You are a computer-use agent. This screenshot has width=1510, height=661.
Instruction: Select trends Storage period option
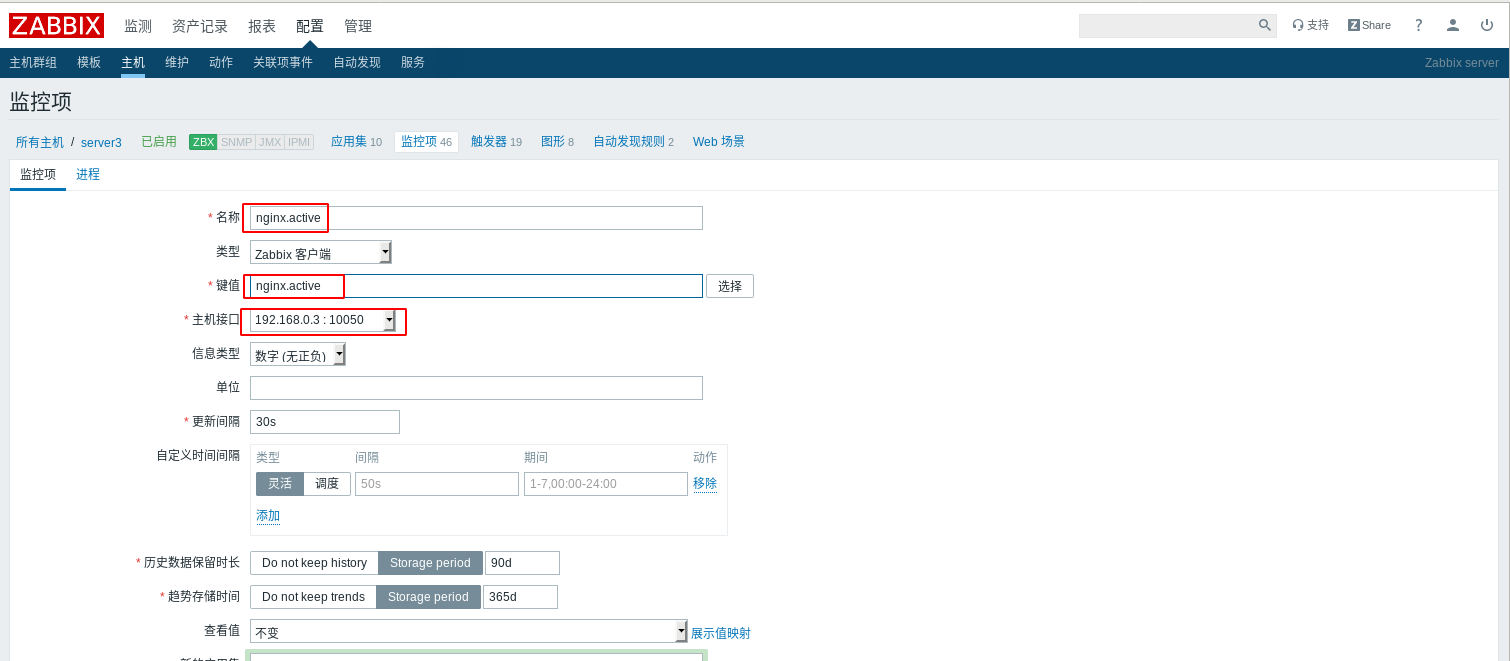[428, 597]
